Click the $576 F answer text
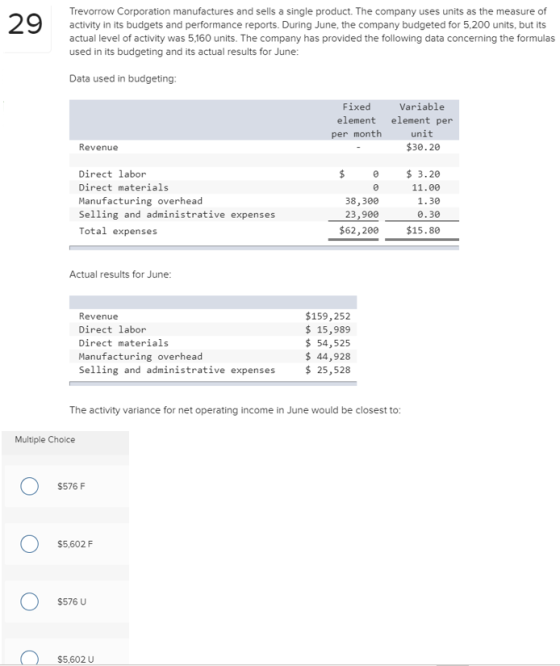Viewport: 560px width, 666px height. tap(71, 486)
